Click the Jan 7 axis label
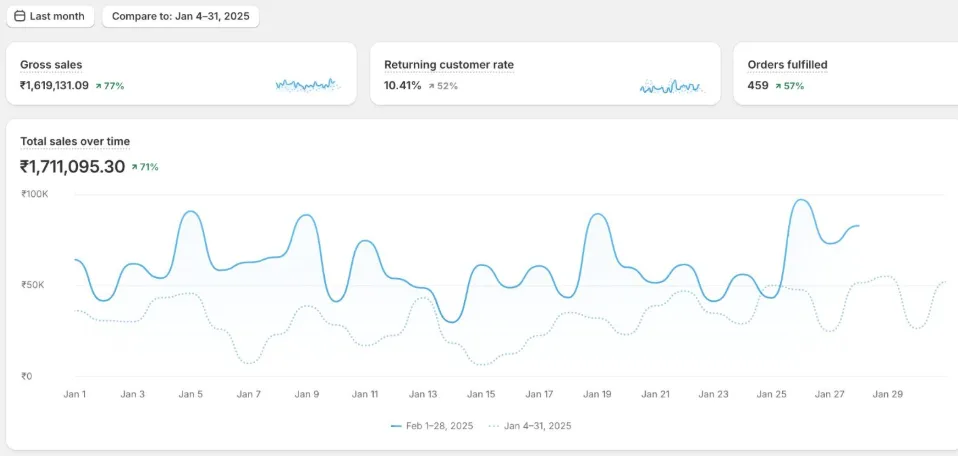Viewport: 958px width, 456px height. coord(249,394)
